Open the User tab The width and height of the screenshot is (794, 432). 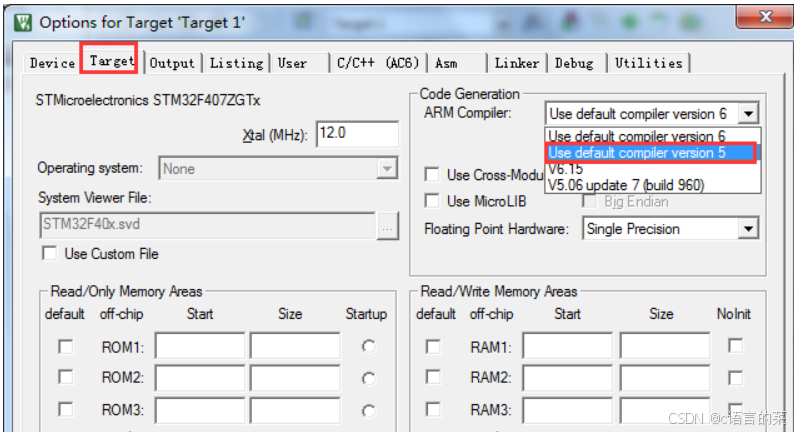pyautogui.click(x=299, y=63)
